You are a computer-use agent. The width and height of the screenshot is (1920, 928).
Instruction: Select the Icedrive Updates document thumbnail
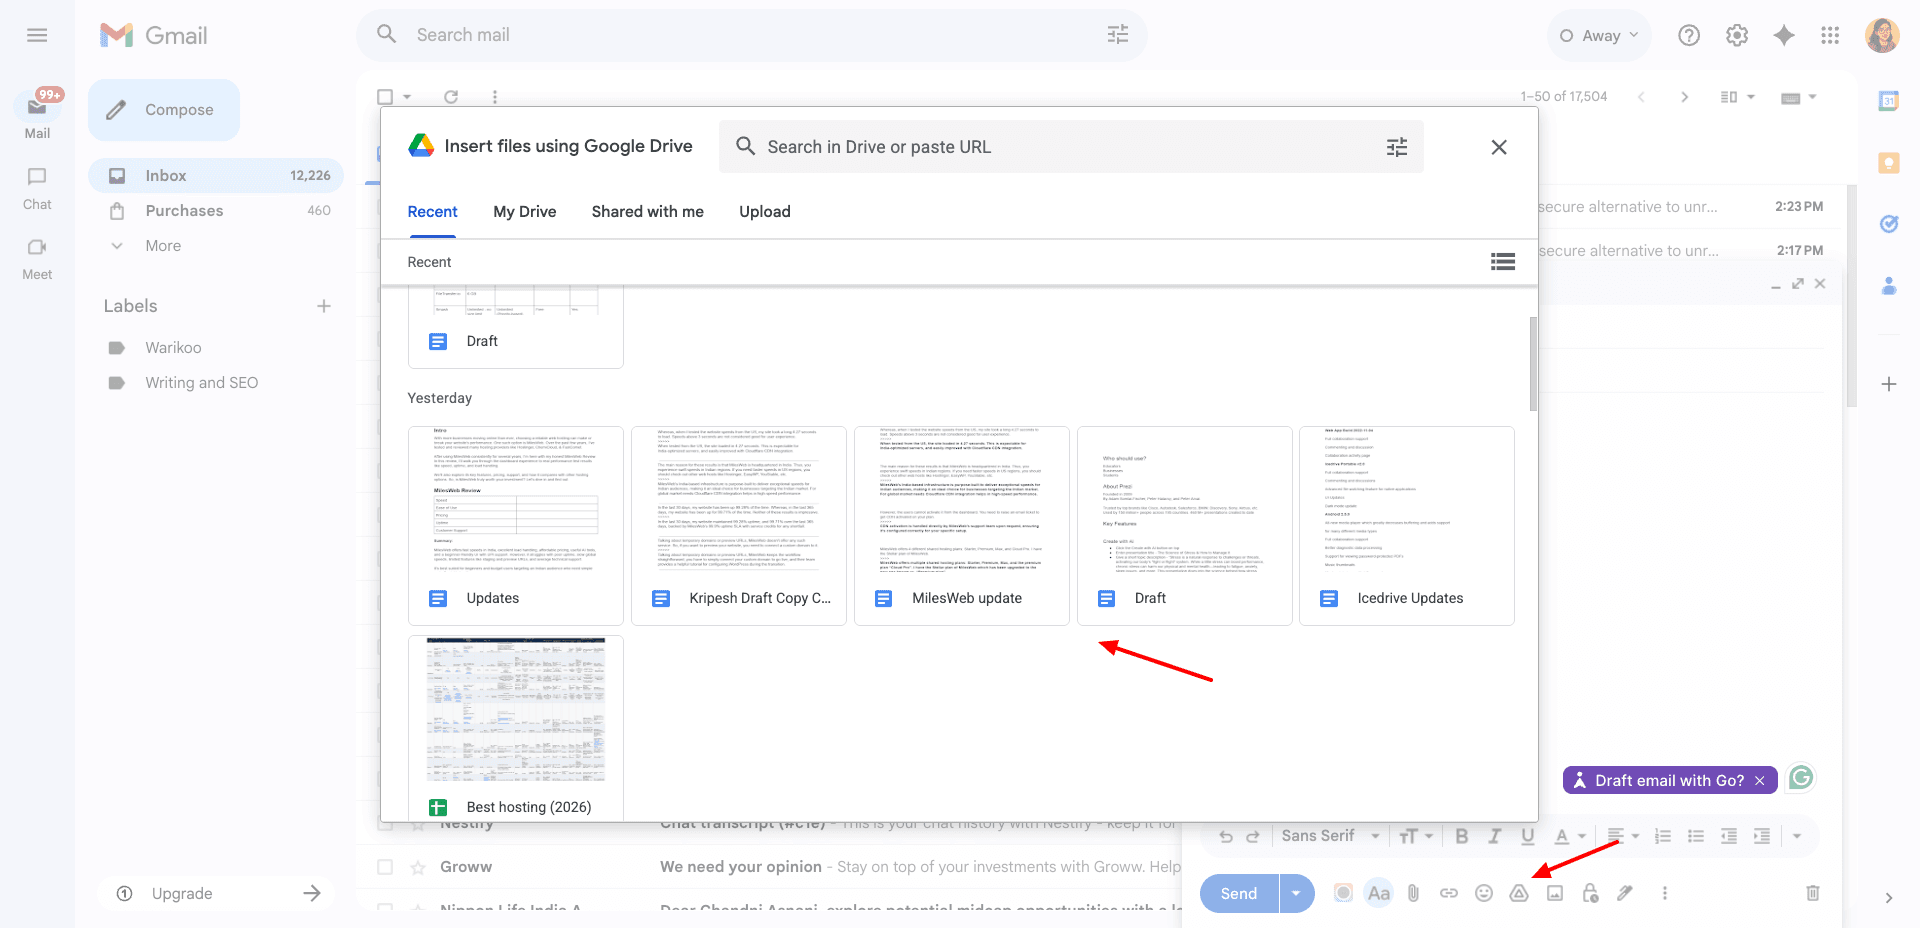(x=1407, y=526)
